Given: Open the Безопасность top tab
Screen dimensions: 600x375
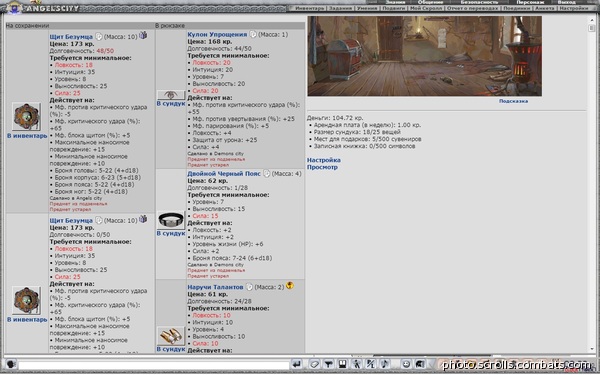Looking at the screenshot, I should pyautogui.click(x=479, y=2).
